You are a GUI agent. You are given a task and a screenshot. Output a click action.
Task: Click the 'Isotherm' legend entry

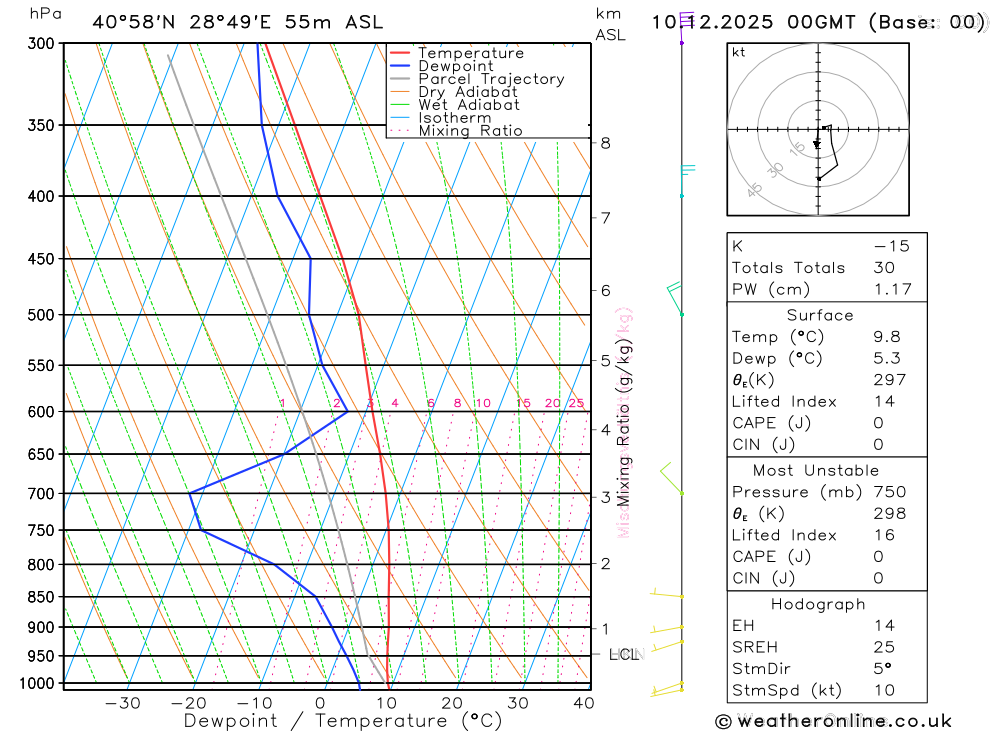(455, 118)
